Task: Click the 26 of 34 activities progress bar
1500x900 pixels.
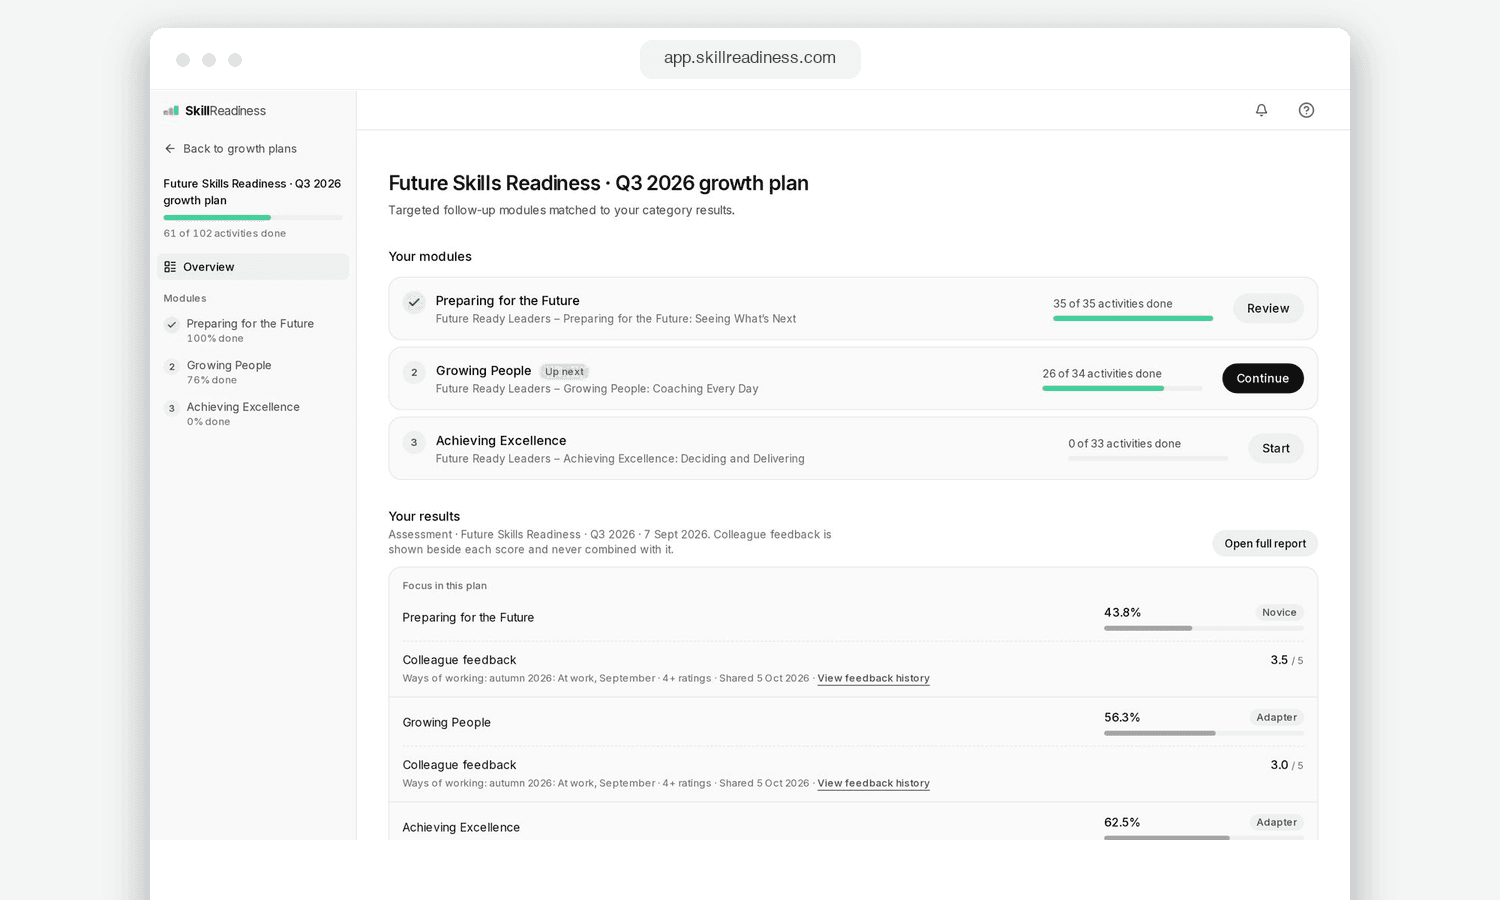Action: [1122, 388]
